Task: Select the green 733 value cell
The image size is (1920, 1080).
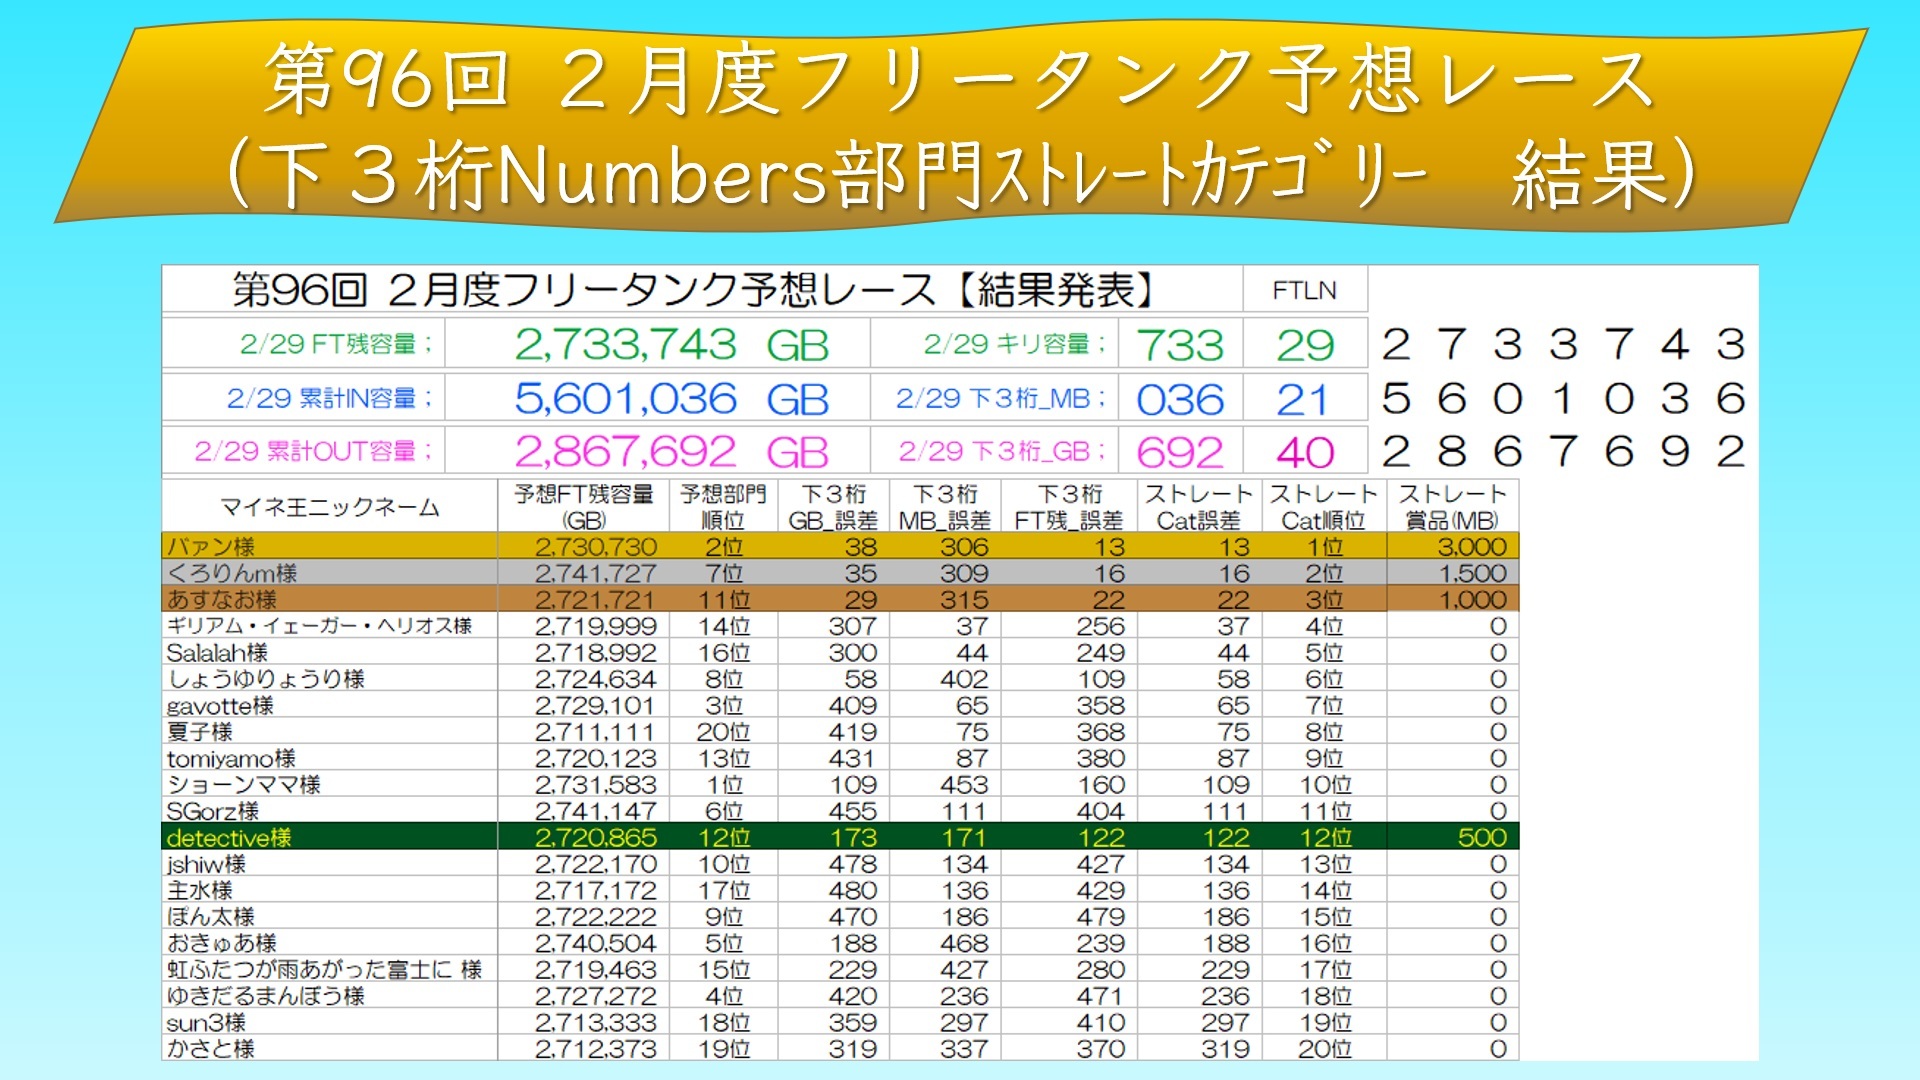Action: pyautogui.click(x=1180, y=345)
